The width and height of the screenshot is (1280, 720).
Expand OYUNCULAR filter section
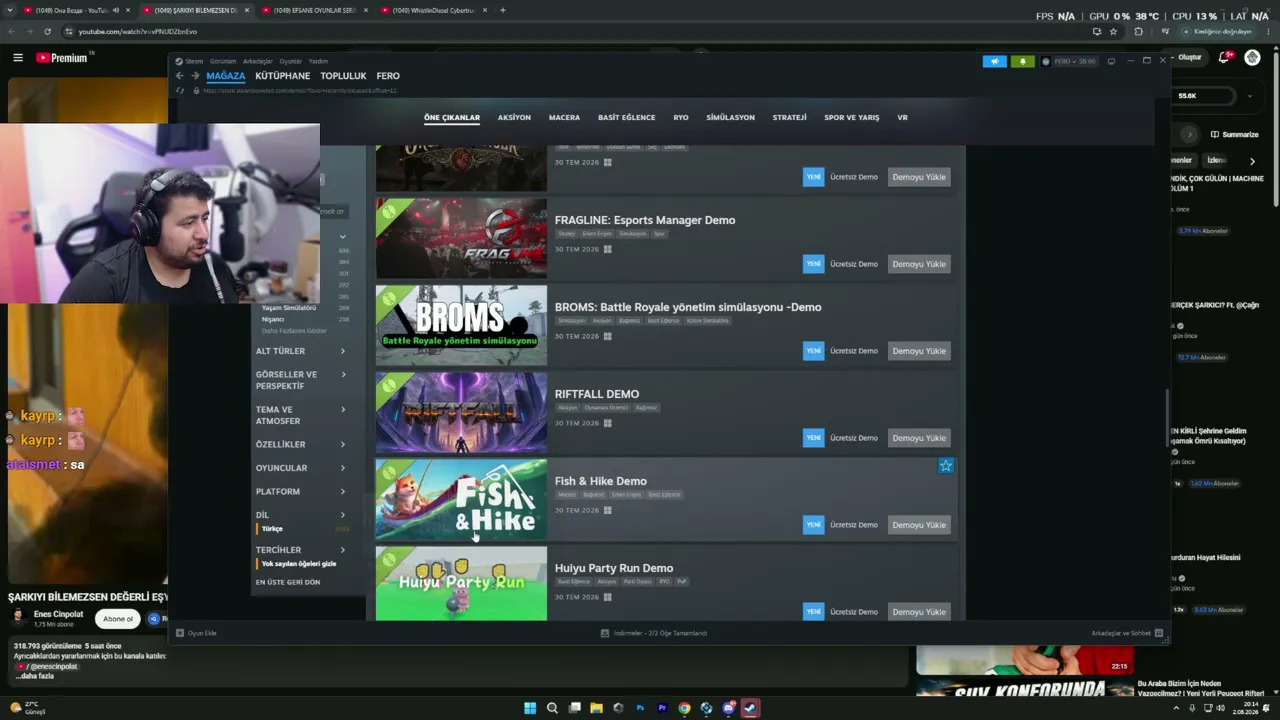[x=300, y=468]
